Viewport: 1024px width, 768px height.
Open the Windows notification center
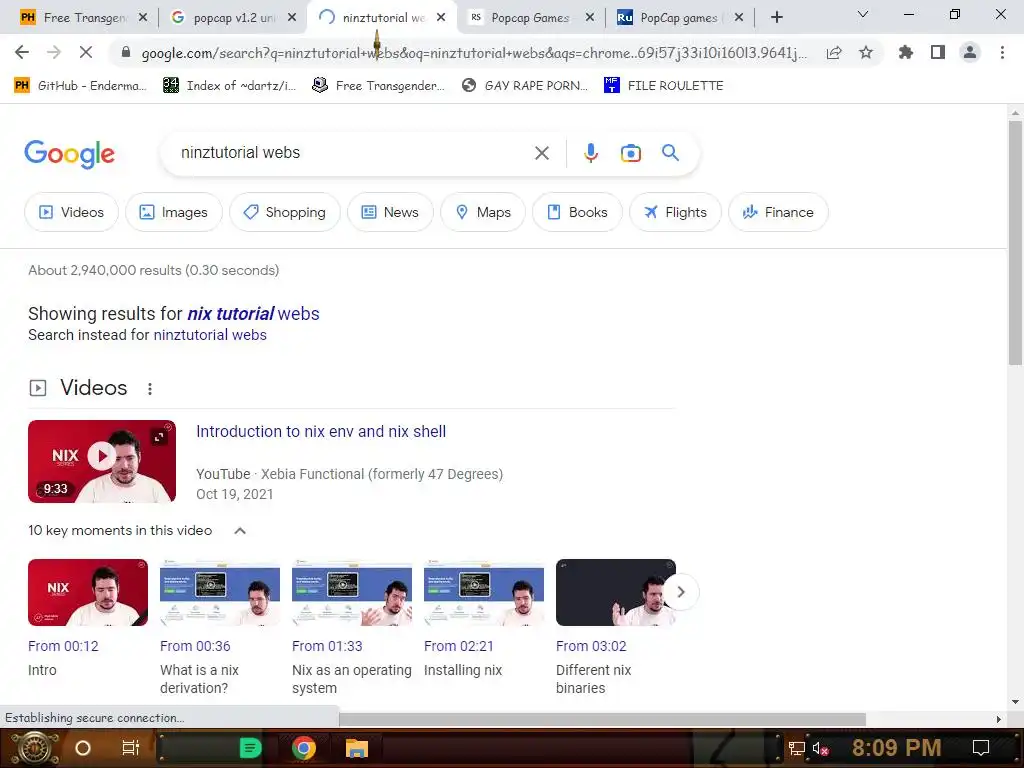click(x=981, y=748)
